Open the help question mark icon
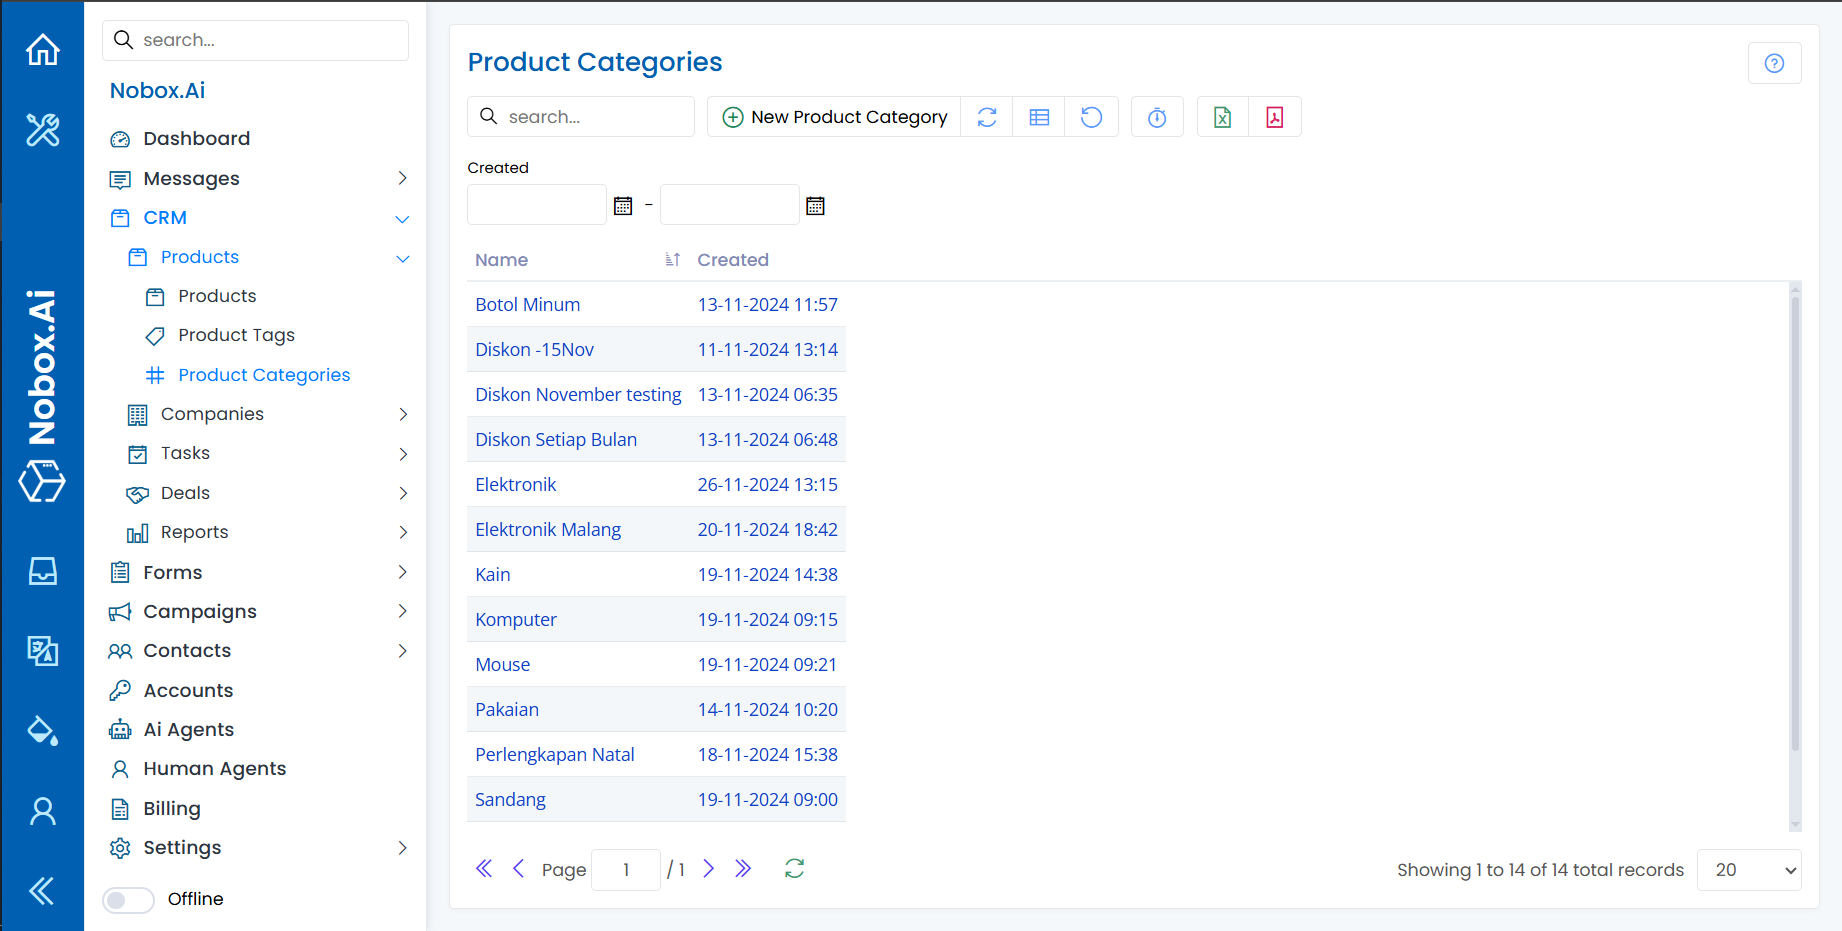This screenshot has height=931, width=1842. coord(1774,63)
